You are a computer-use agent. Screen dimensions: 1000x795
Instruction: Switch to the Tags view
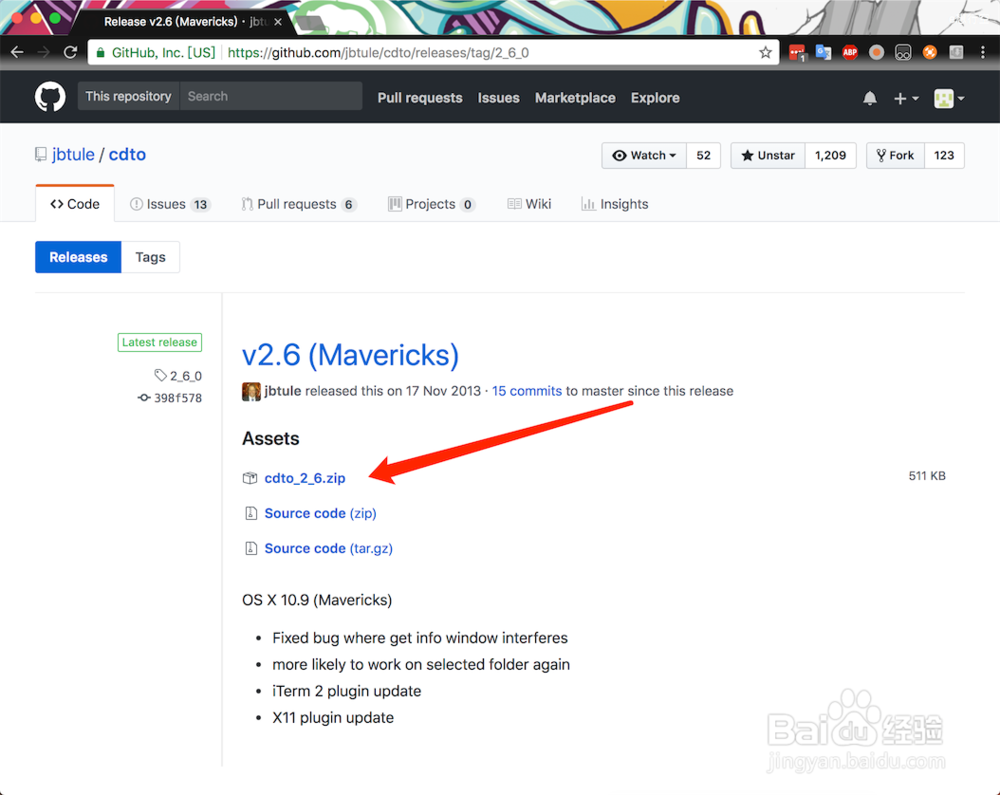[x=151, y=257]
